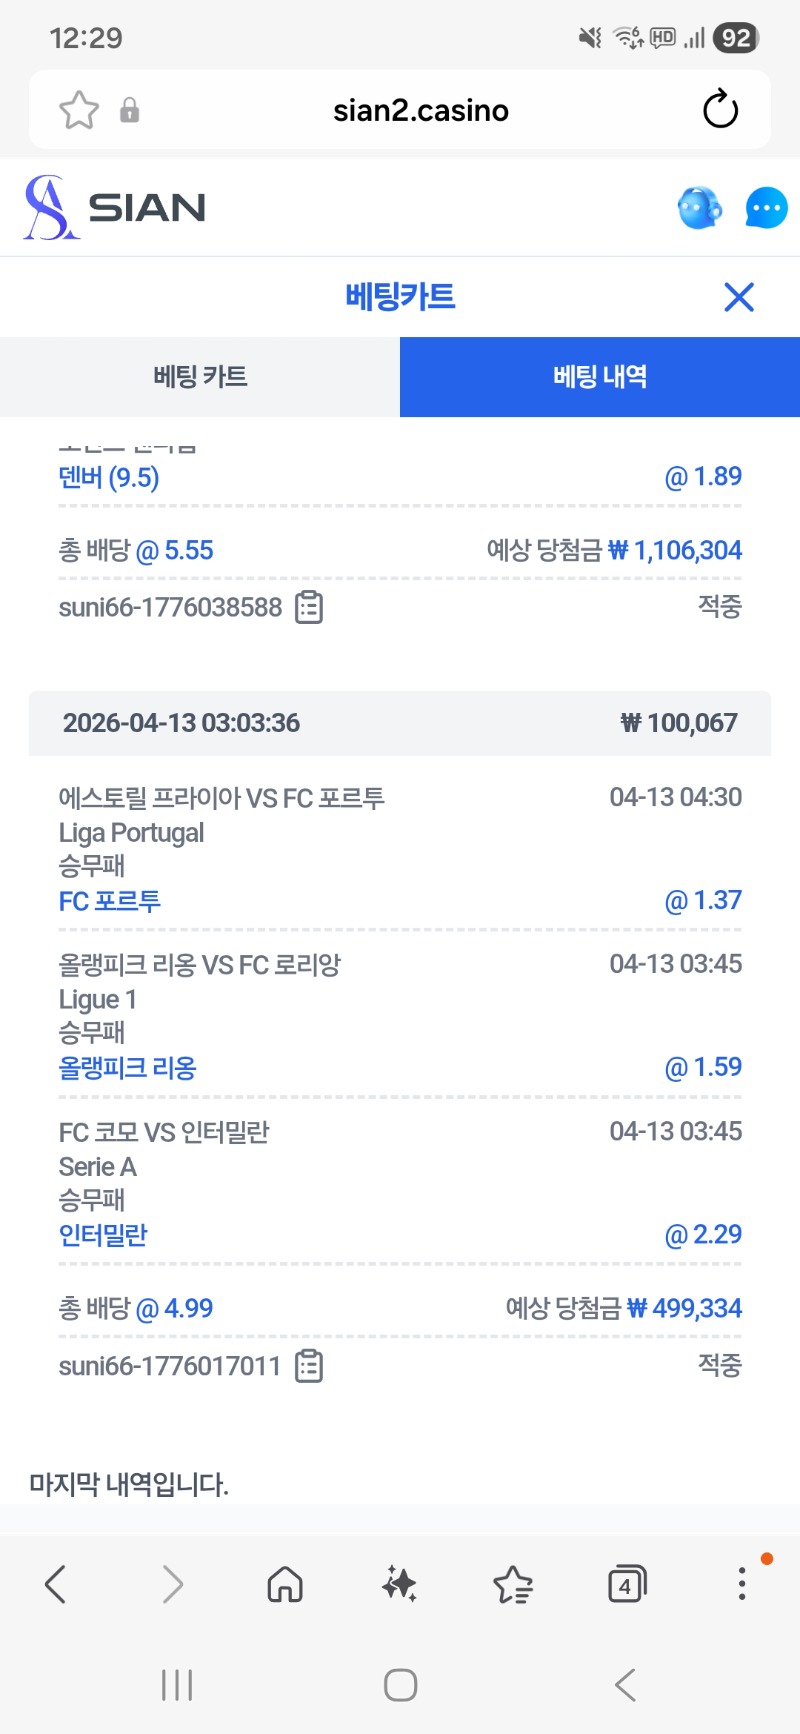This screenshot has width=800, height=1734.
Task: Open the browser bookmarks list icon
Action: click(513, 1584)
